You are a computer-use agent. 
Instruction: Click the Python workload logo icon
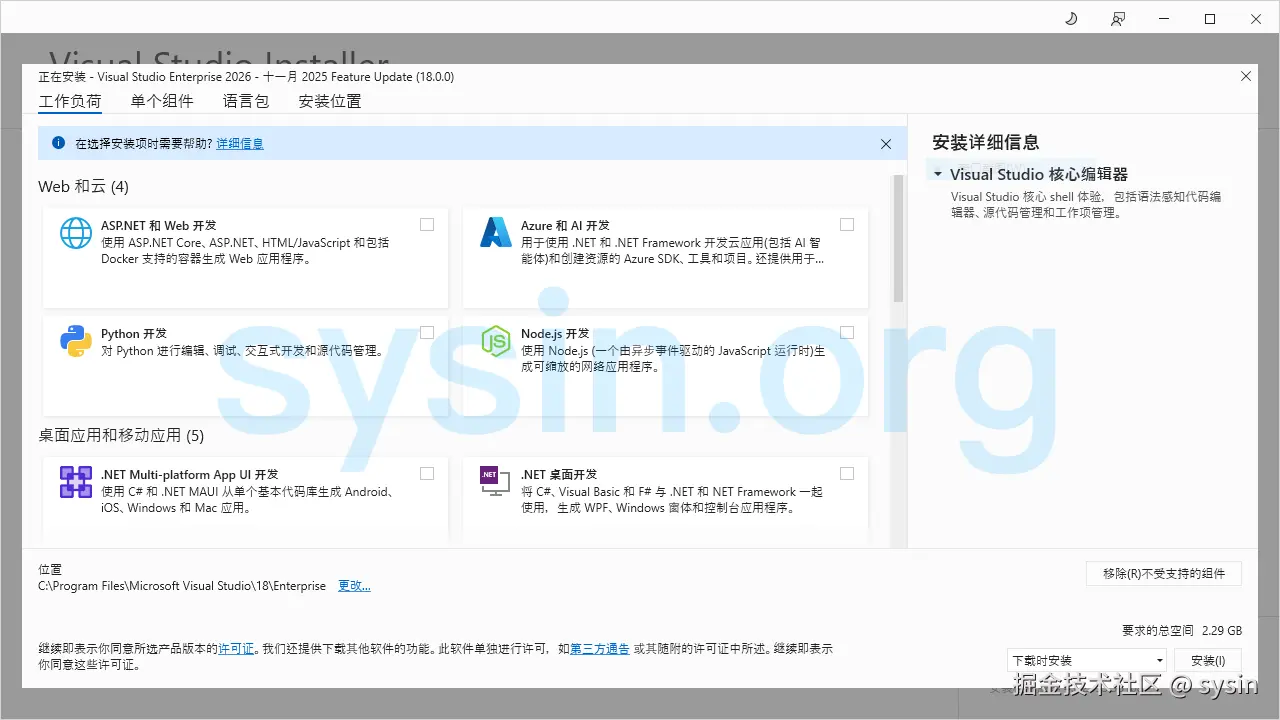click(76, 341)
